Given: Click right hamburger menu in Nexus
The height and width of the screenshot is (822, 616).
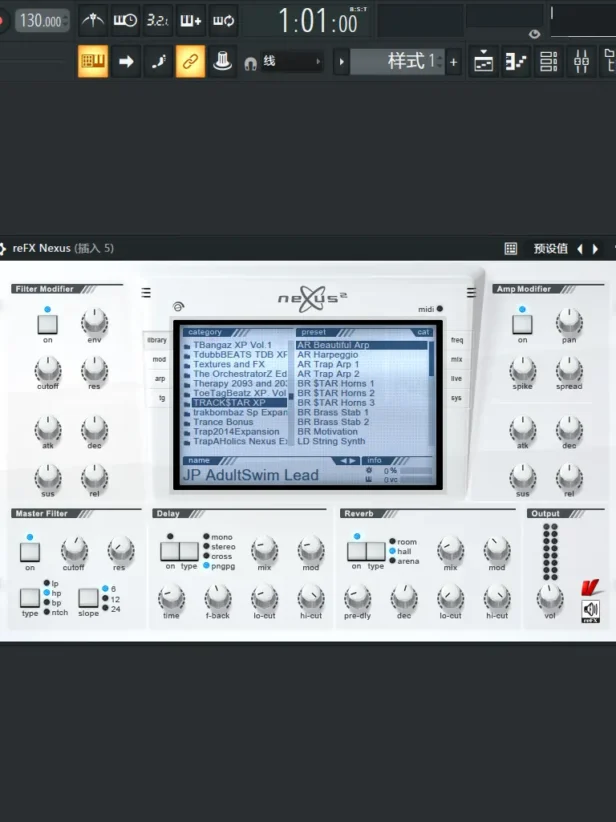Looking at the screenshot, I should [471, 293].
